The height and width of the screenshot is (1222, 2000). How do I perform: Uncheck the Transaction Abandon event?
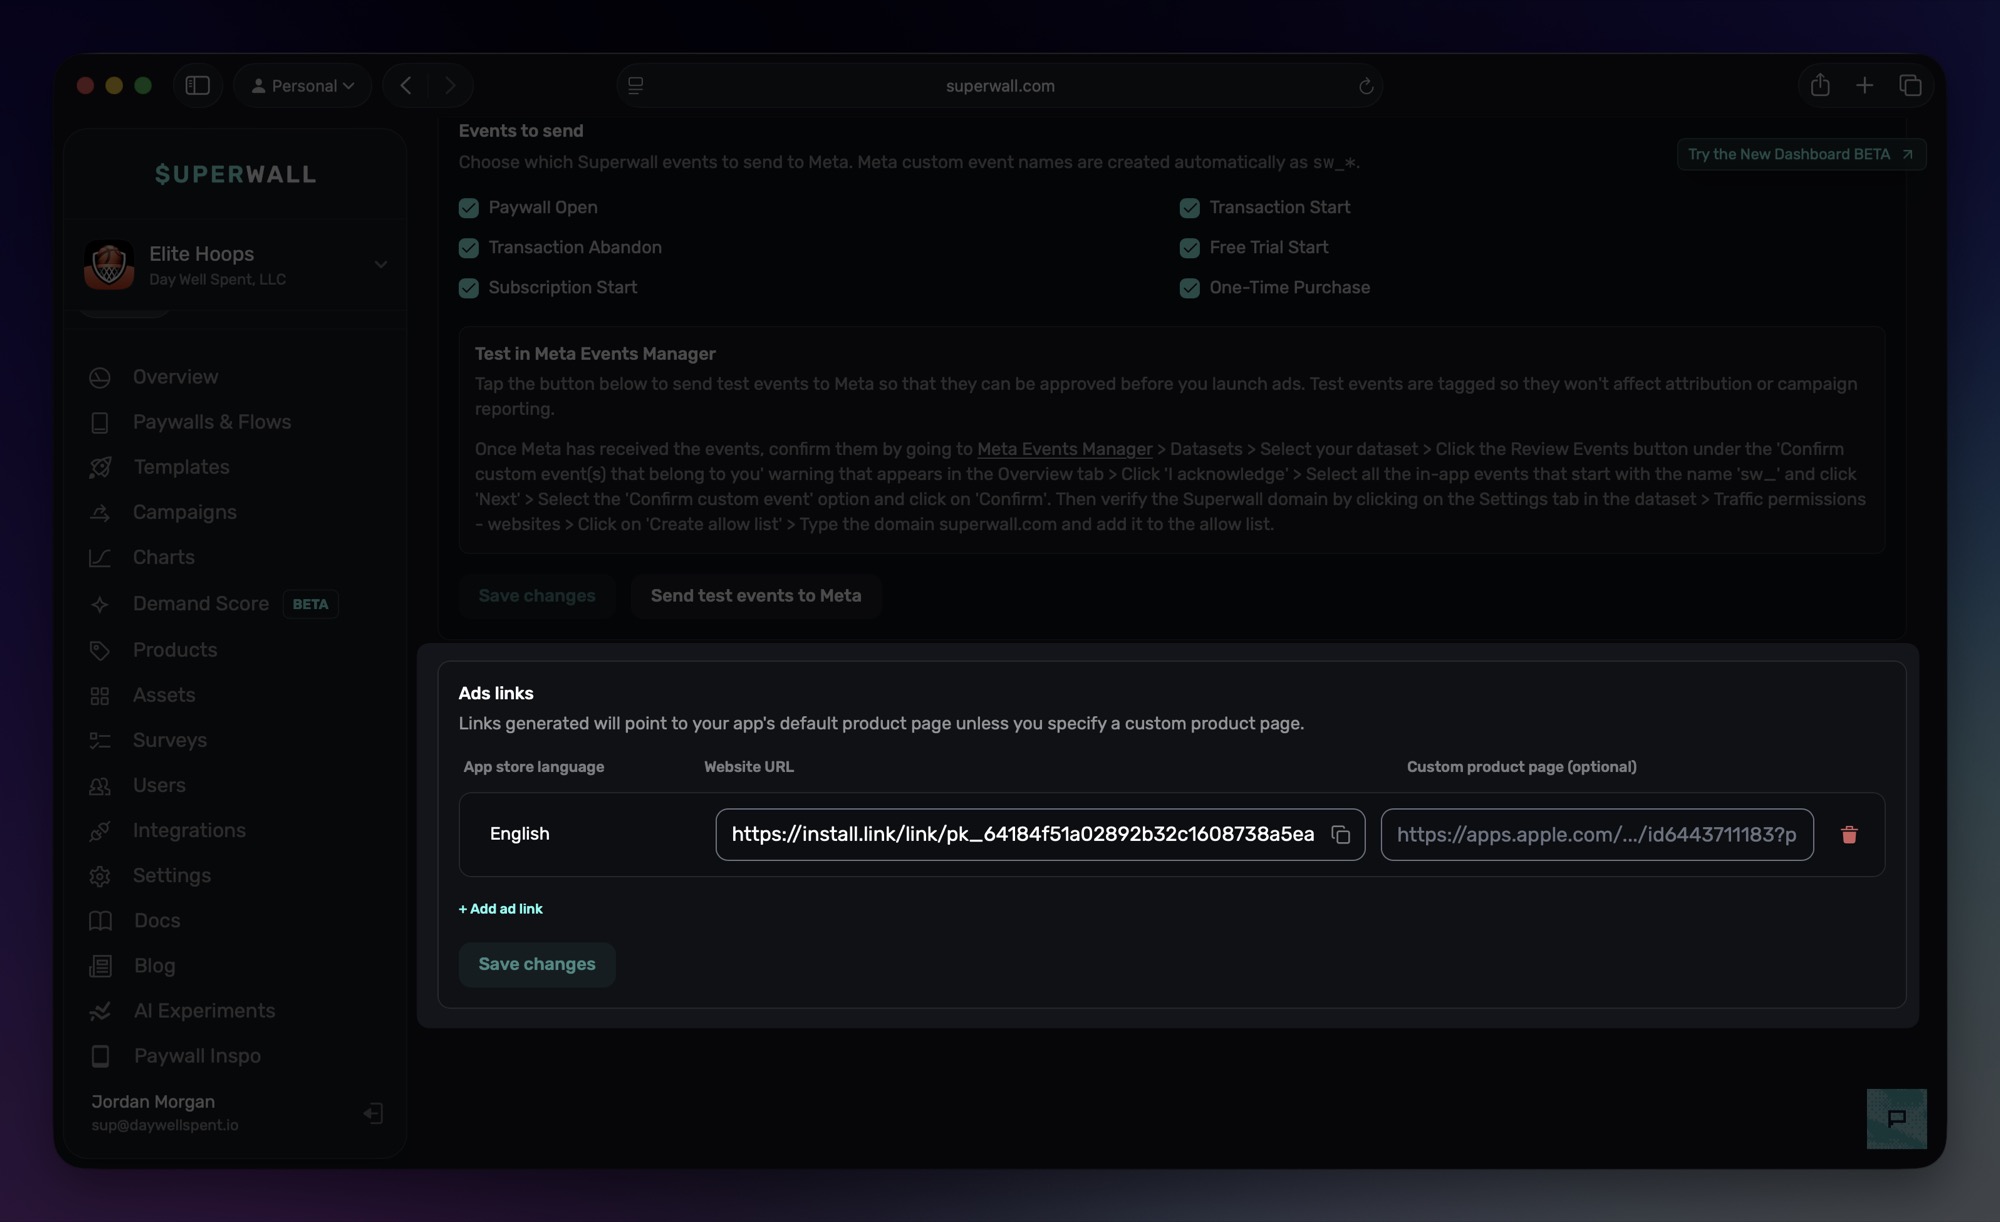[469, 248]
